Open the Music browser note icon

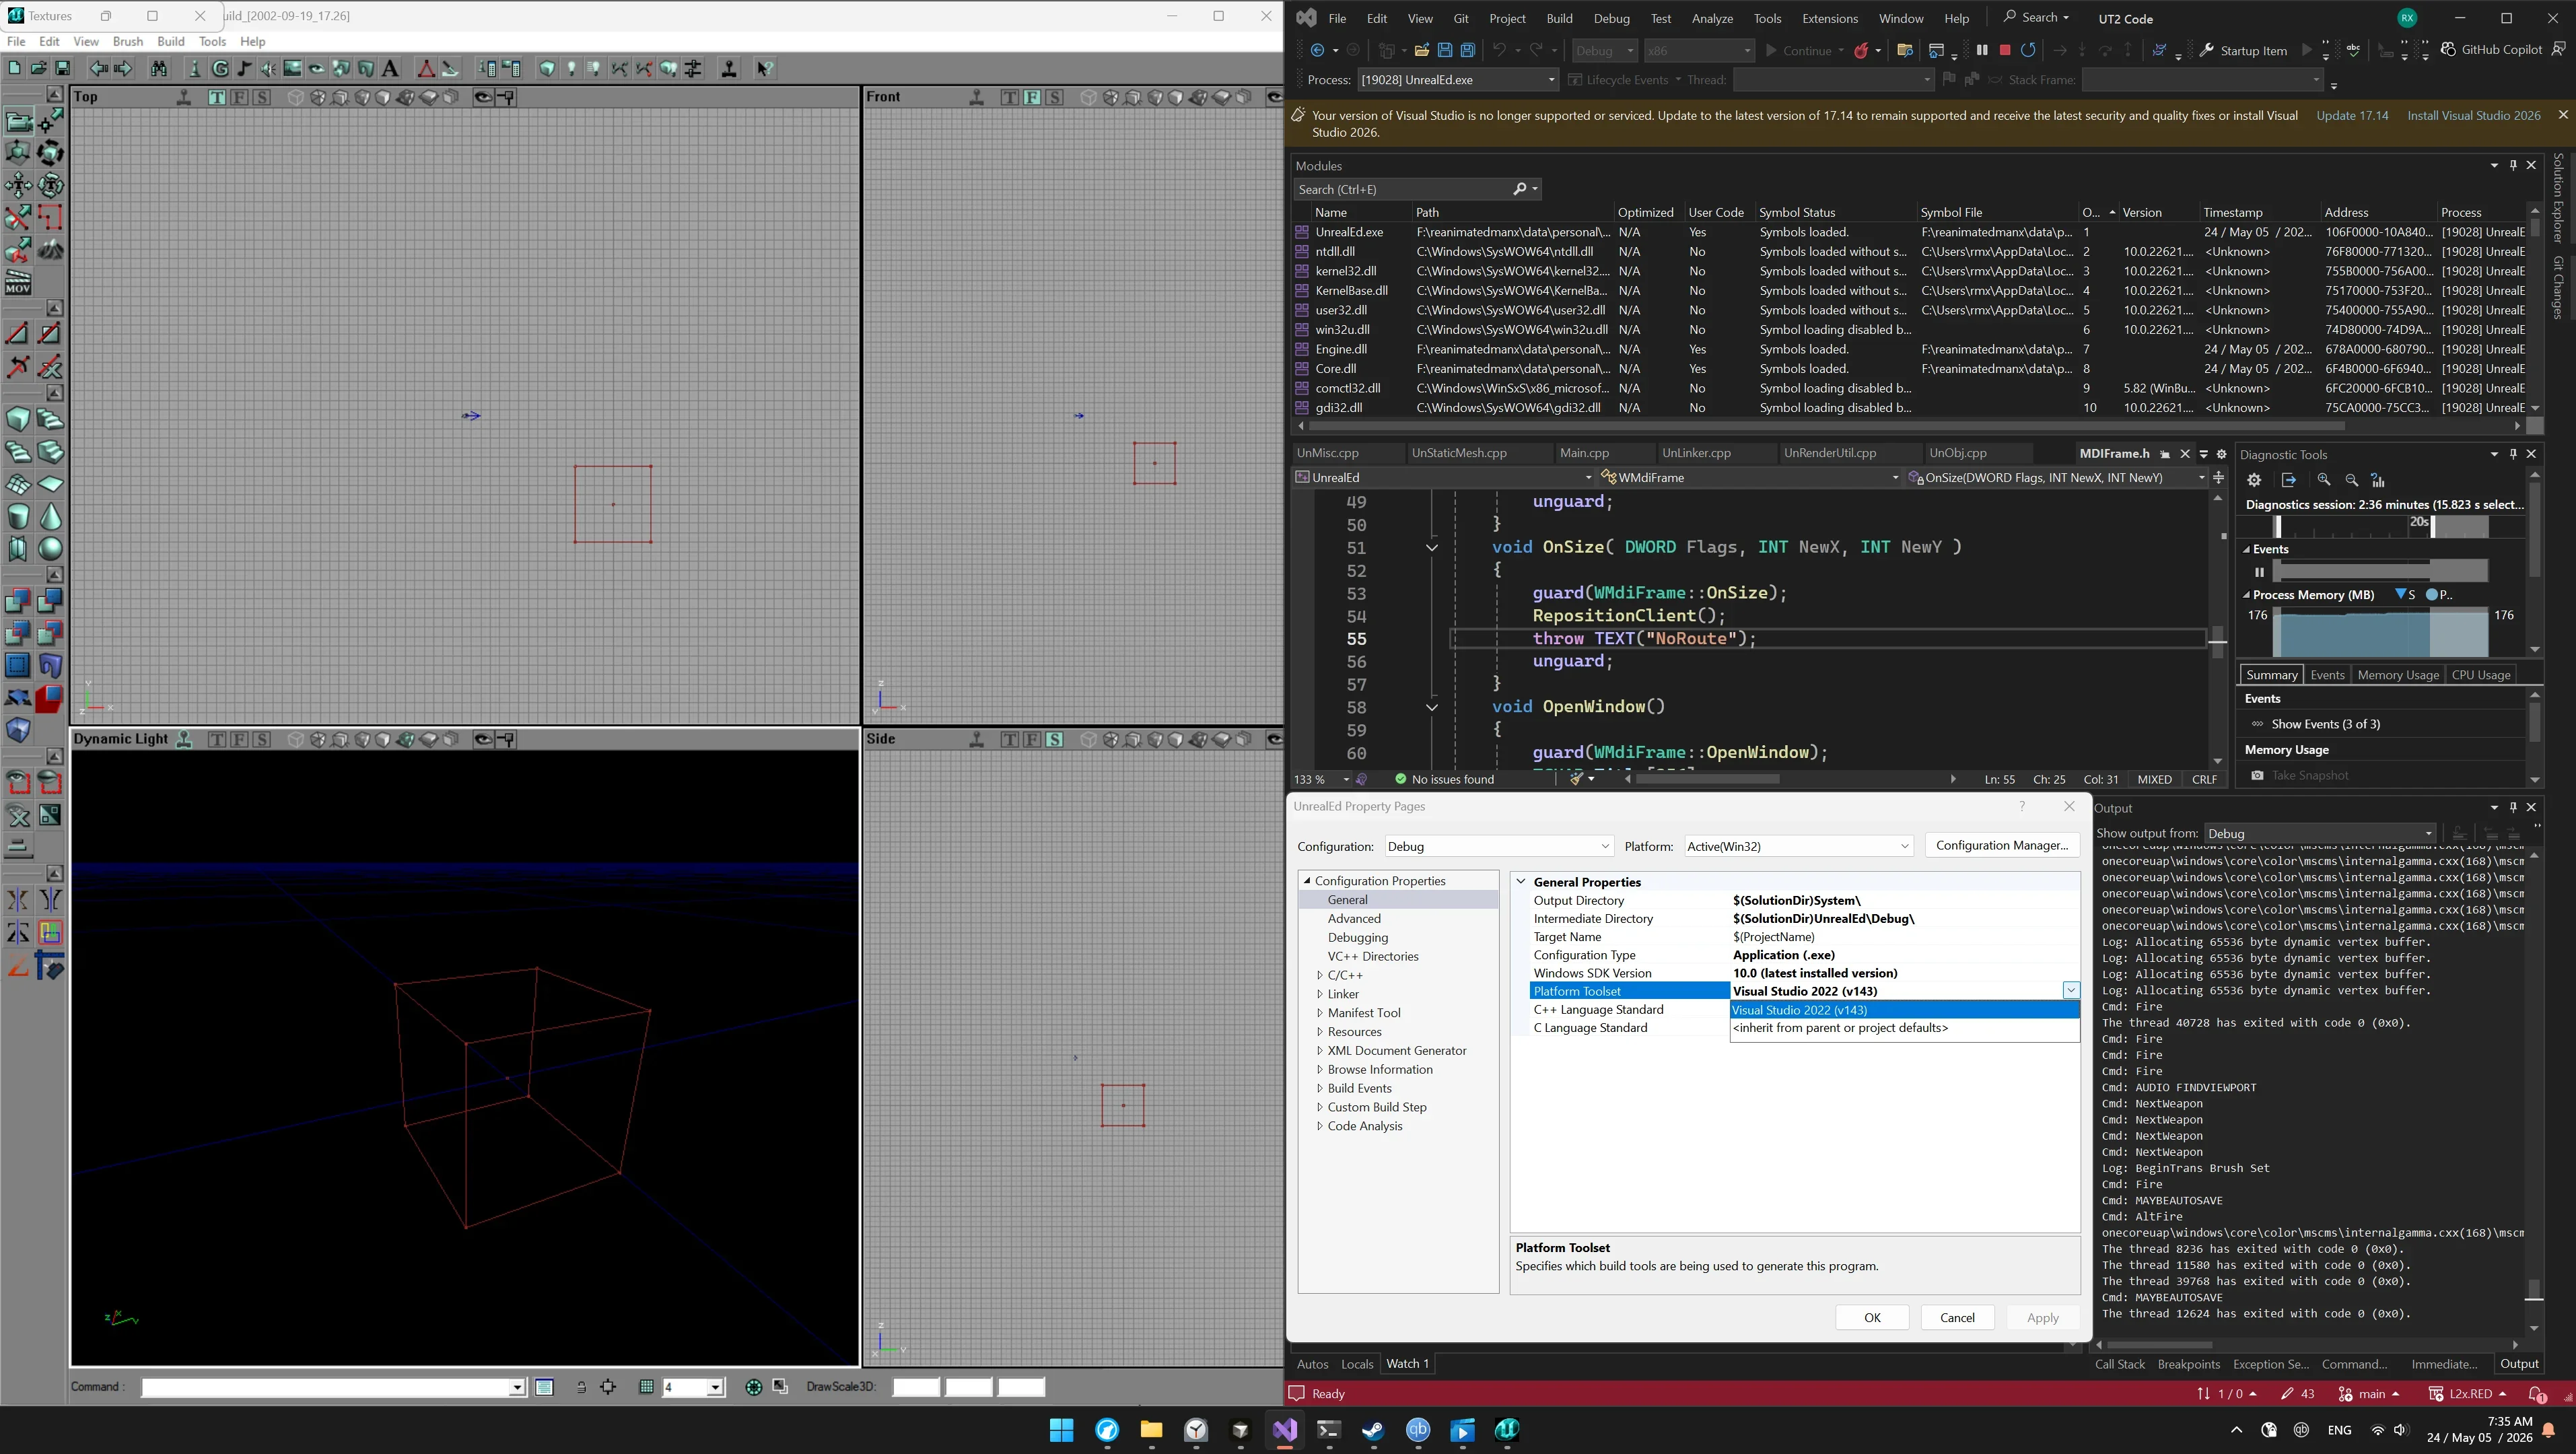(245, 69)
